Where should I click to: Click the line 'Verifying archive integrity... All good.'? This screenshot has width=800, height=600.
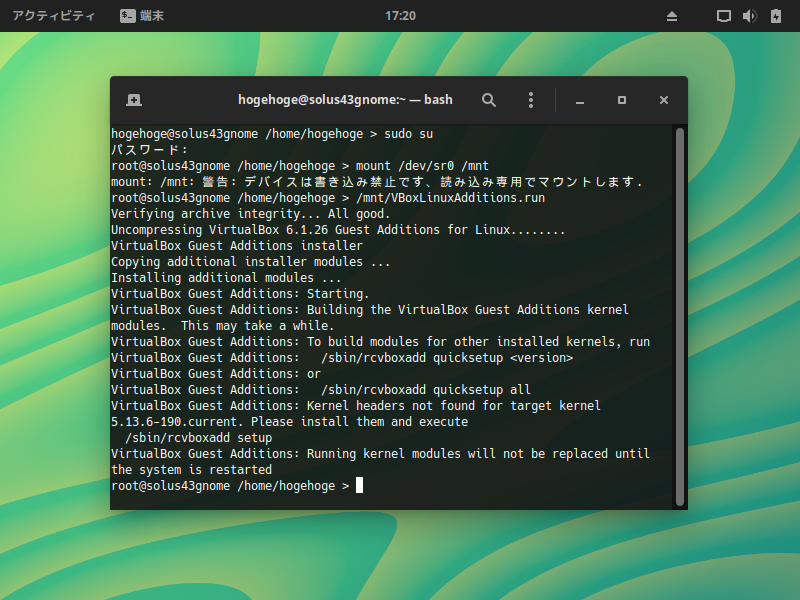(251, 214)
